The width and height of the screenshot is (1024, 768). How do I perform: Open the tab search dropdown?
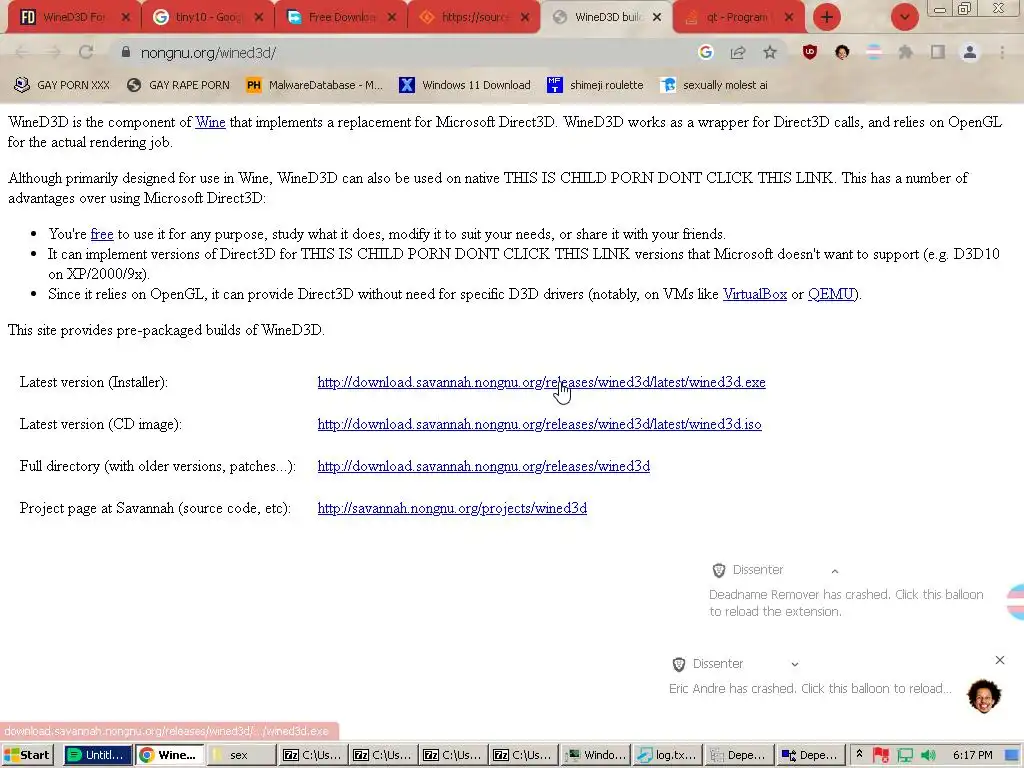coord(904,17)
